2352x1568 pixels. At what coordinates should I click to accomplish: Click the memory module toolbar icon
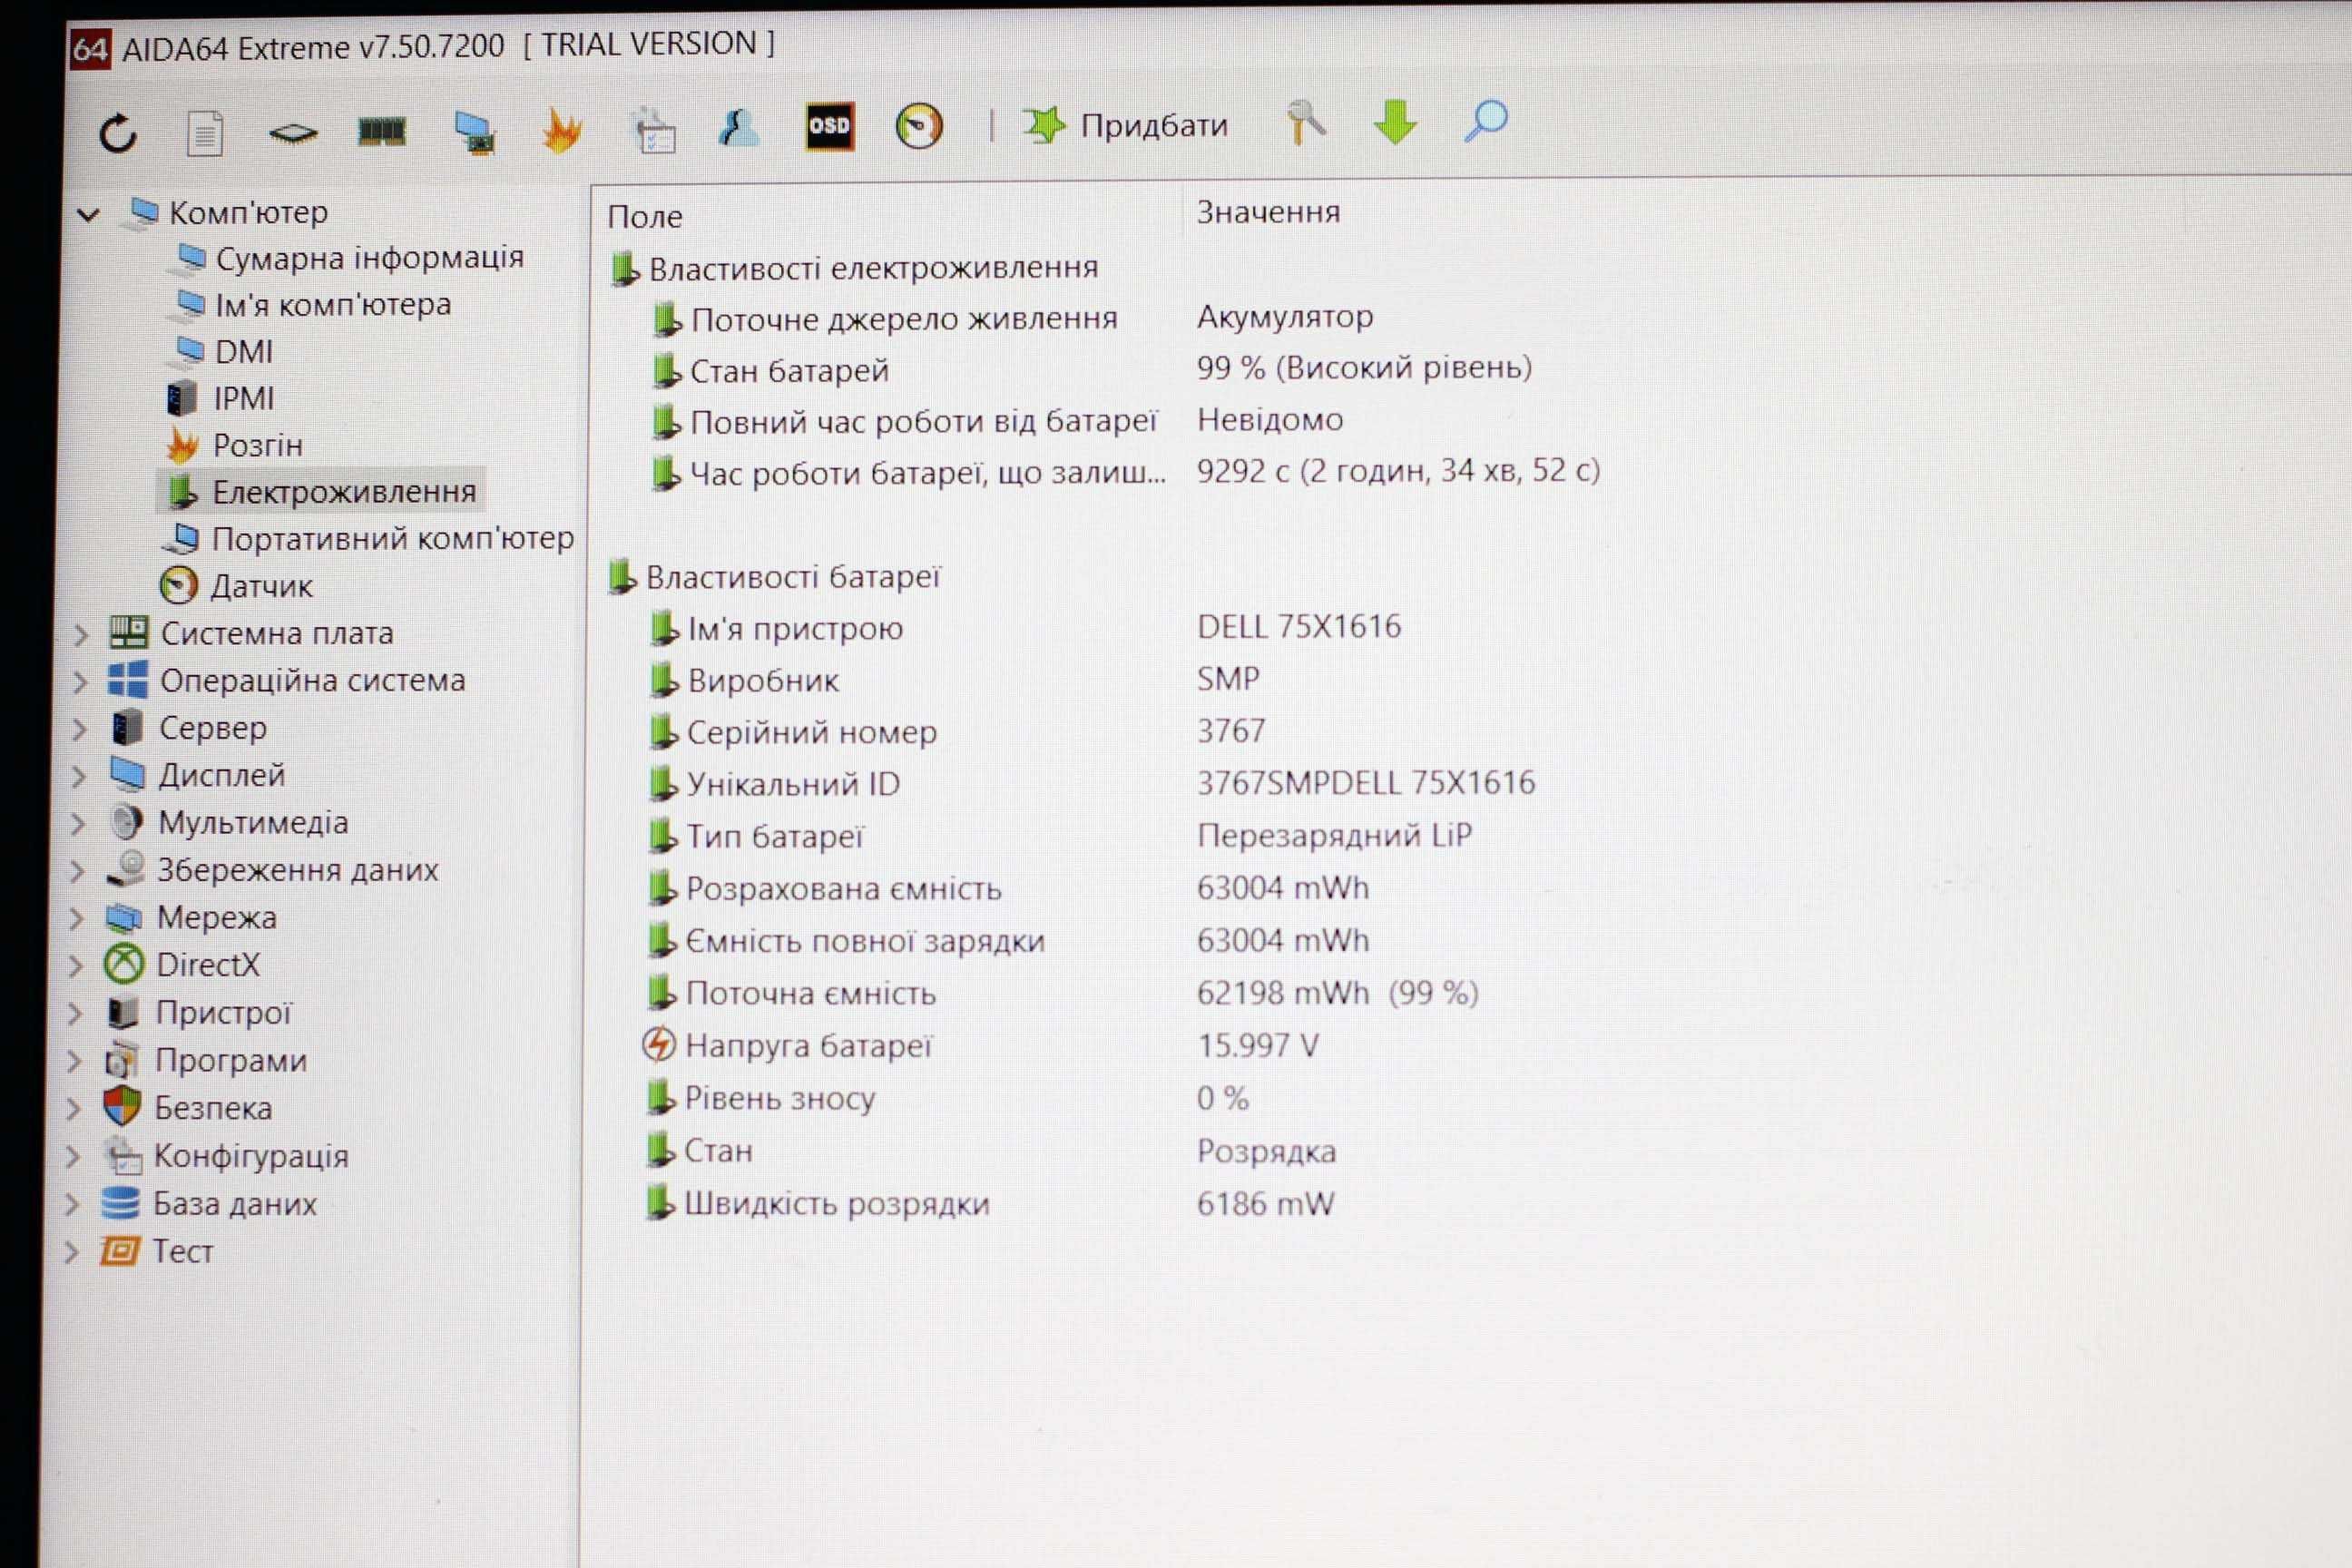click(x=382, y=131)
